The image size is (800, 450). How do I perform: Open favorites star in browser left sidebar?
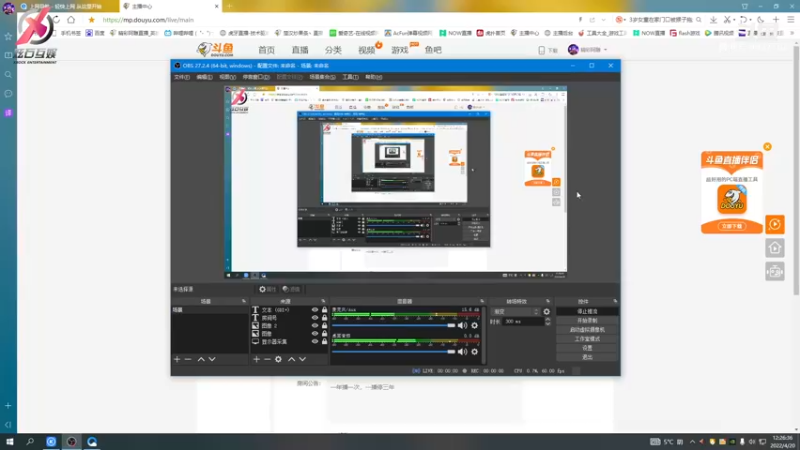(x=8, y=36)
